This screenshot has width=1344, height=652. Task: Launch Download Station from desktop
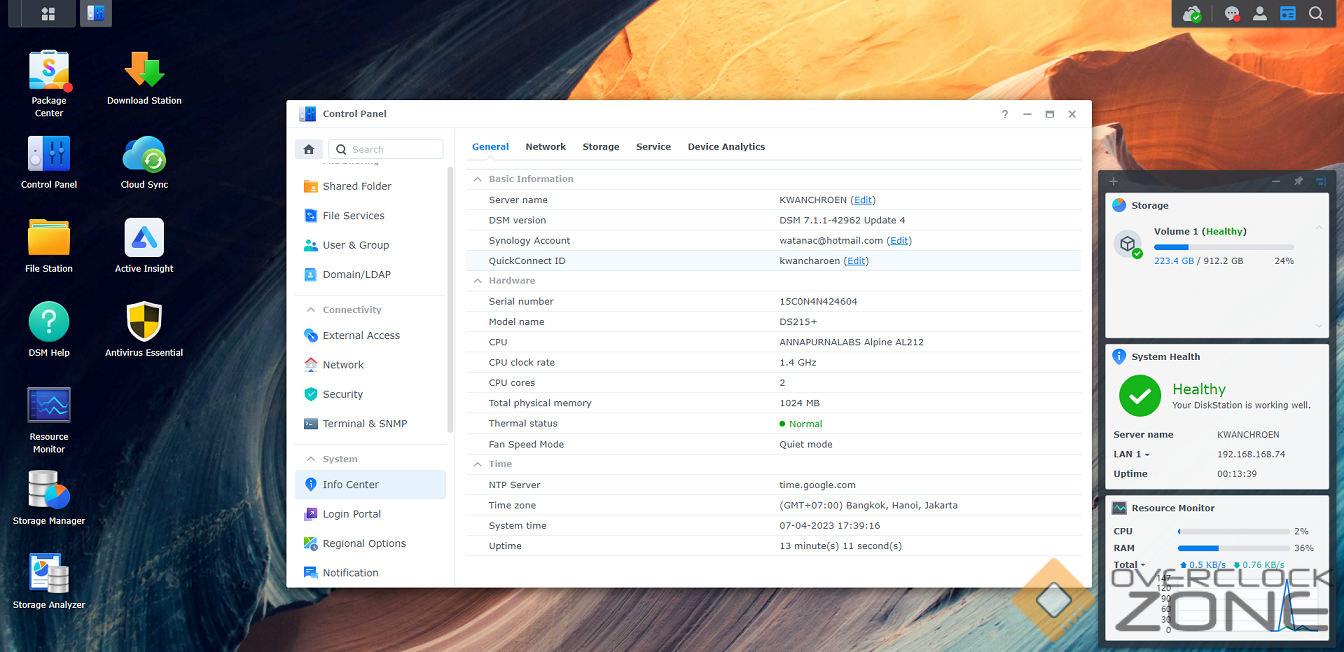point(144,72)
